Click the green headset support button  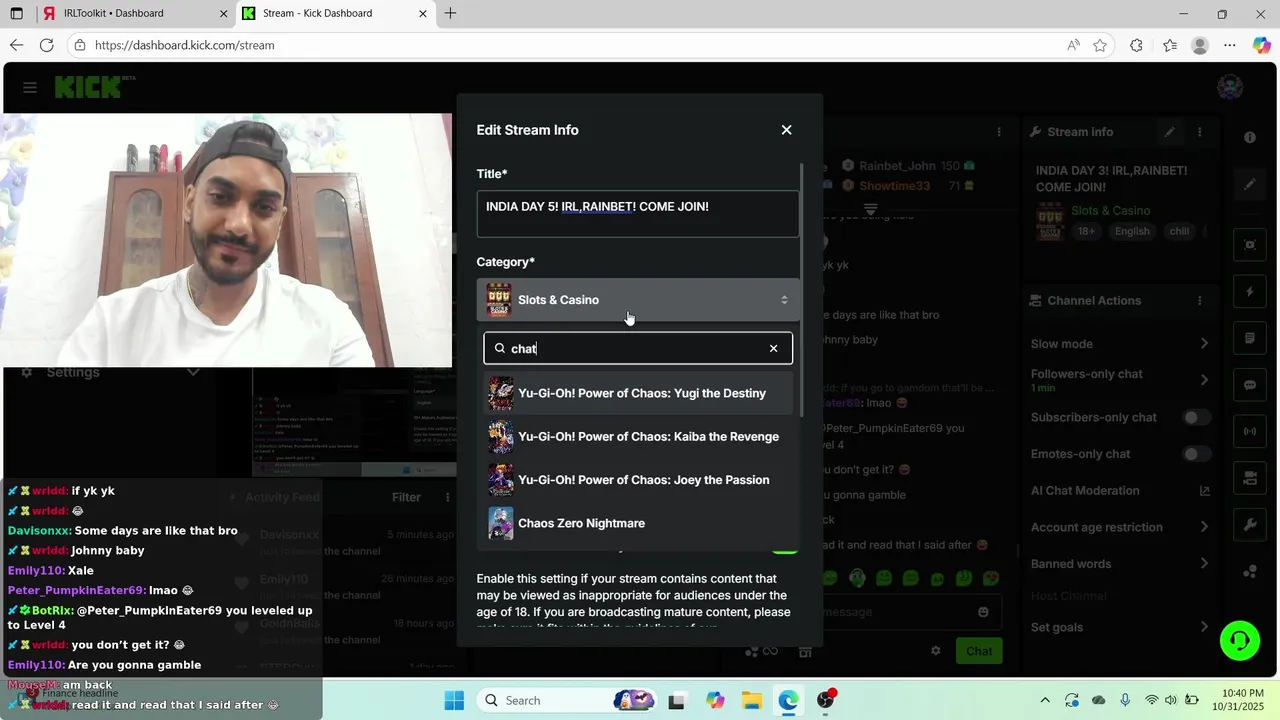click(1240, 640)
